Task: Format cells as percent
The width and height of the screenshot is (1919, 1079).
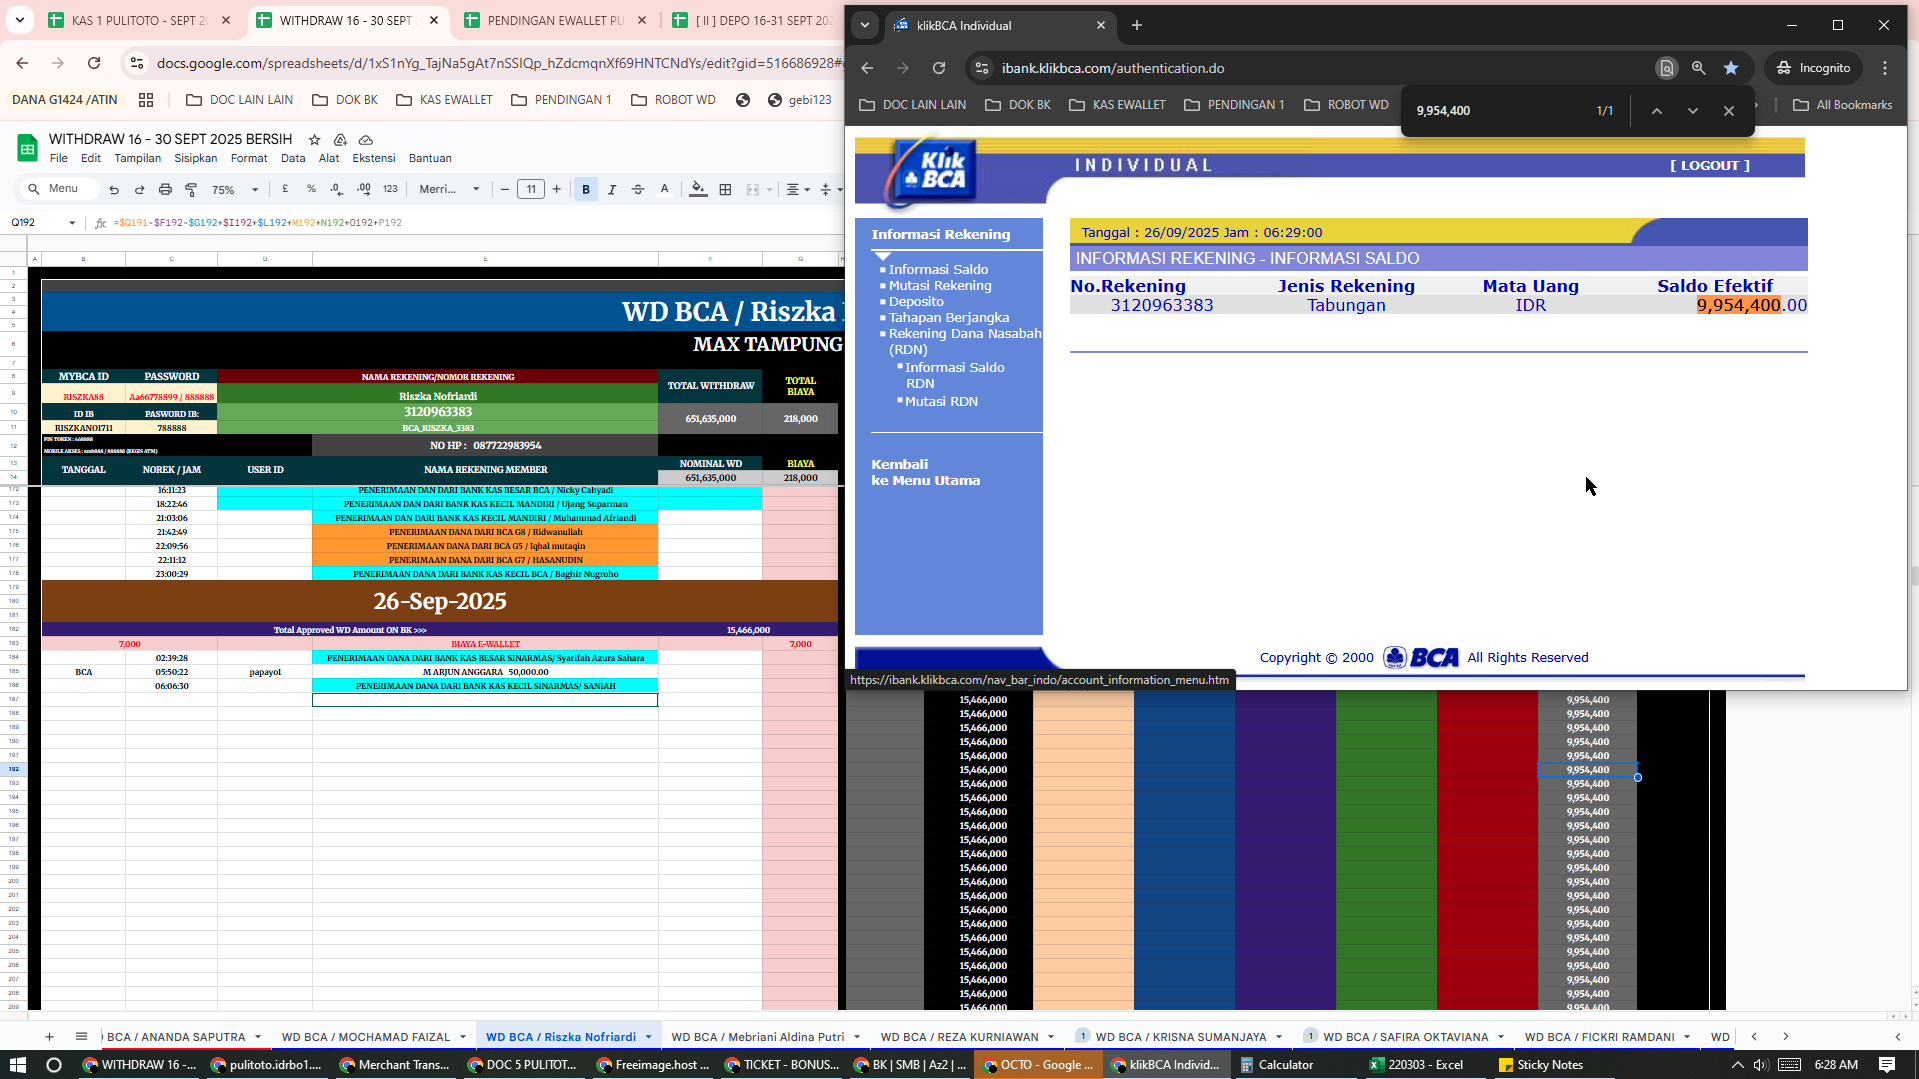Action: pyautogui.click(x=311, y=189)
